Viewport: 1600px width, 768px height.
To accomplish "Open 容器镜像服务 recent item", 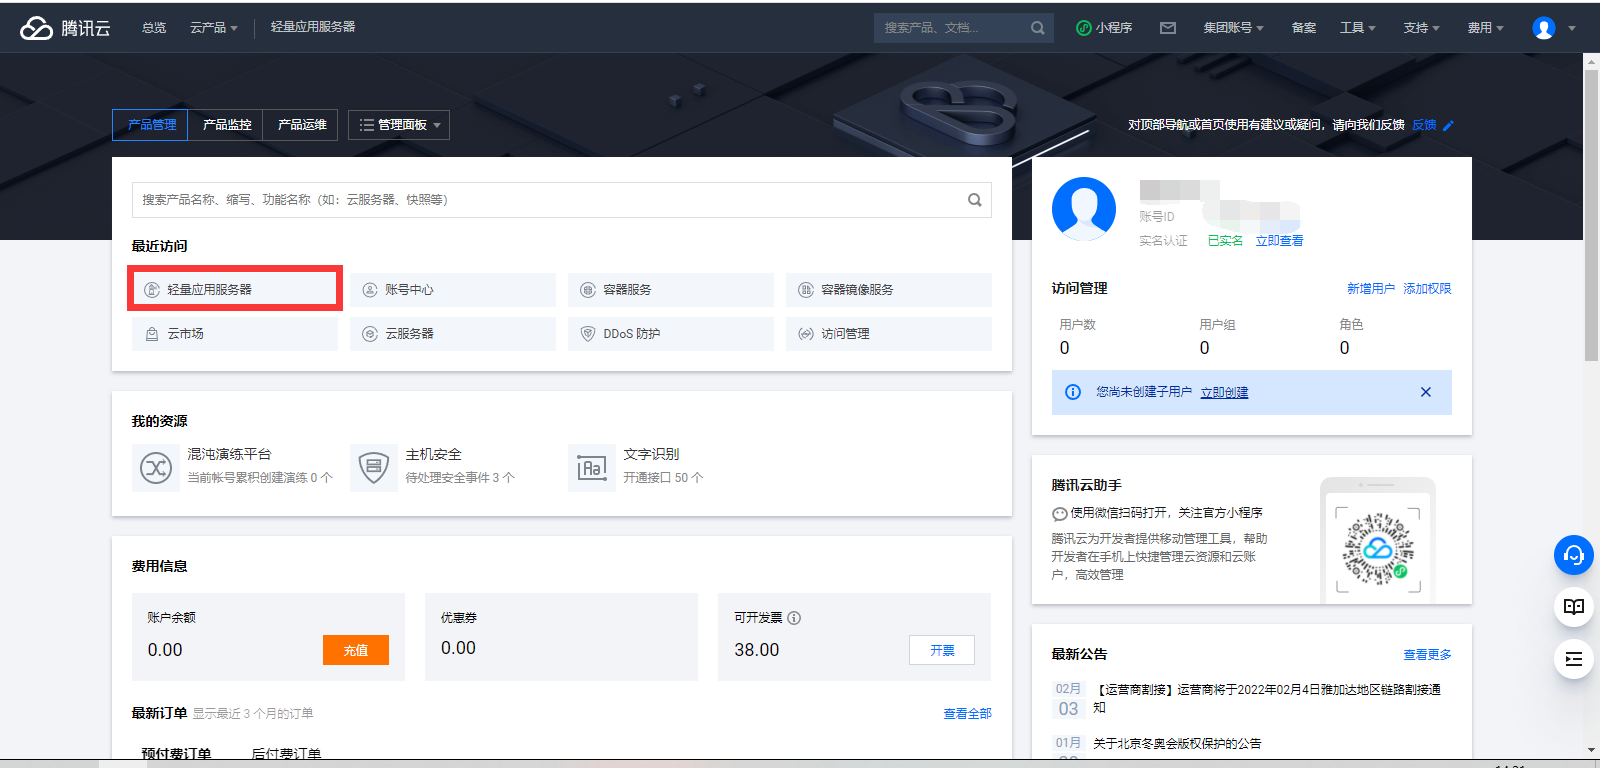I will (889, 289).
